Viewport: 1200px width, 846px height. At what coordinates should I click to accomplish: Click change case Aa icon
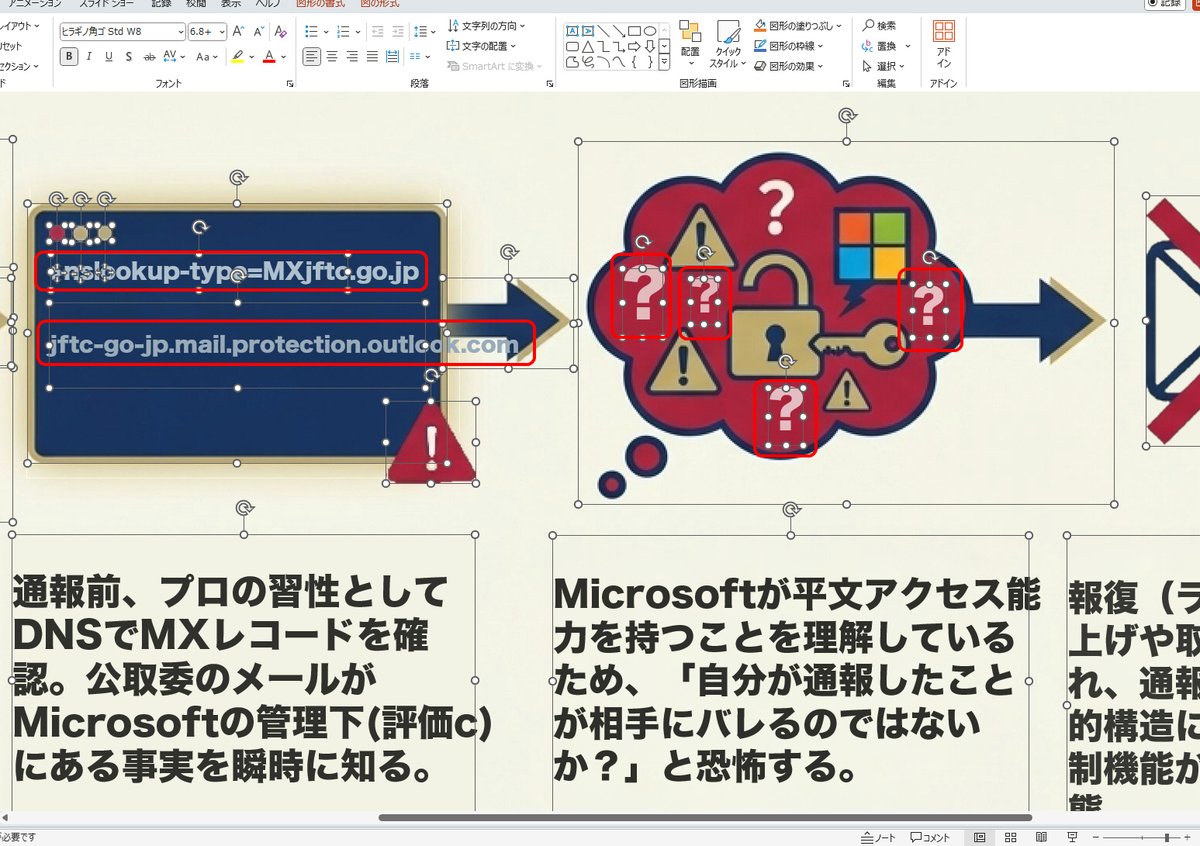203,56
